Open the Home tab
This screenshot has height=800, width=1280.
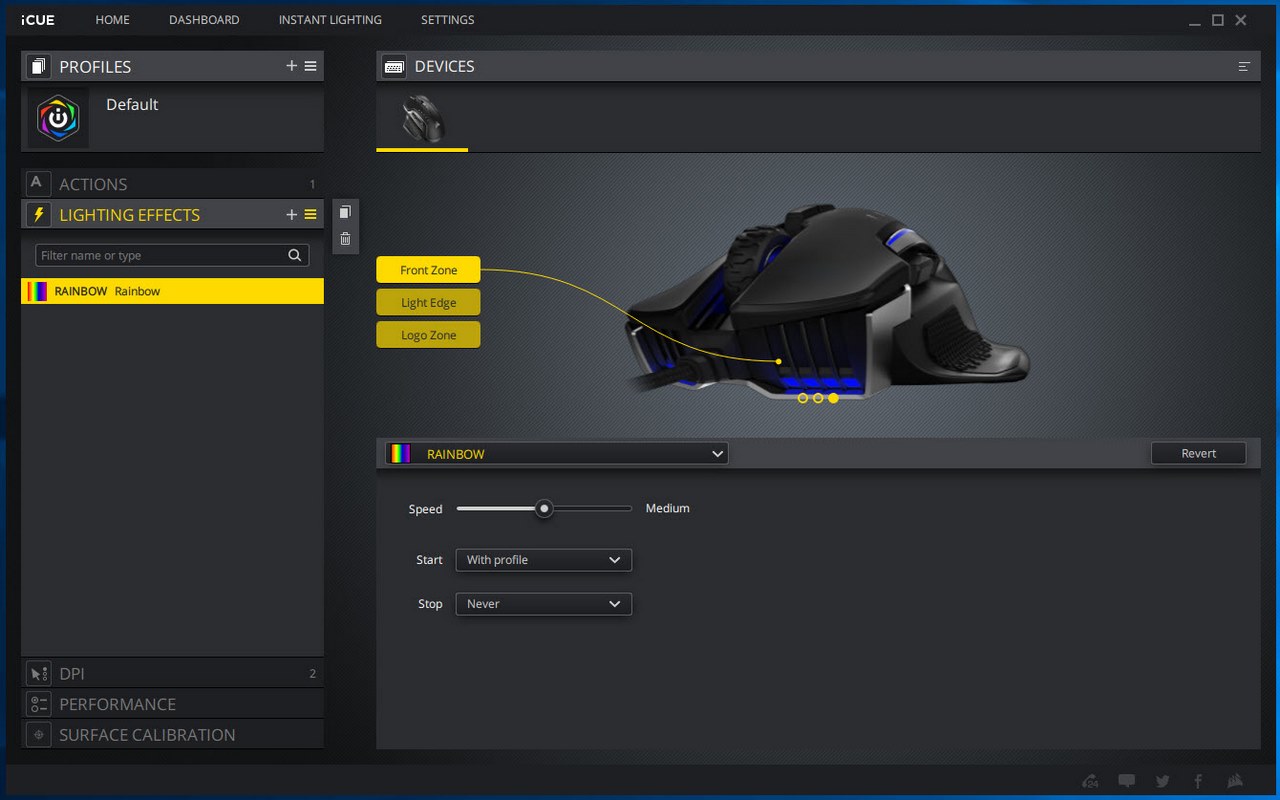tap(113, 20)
